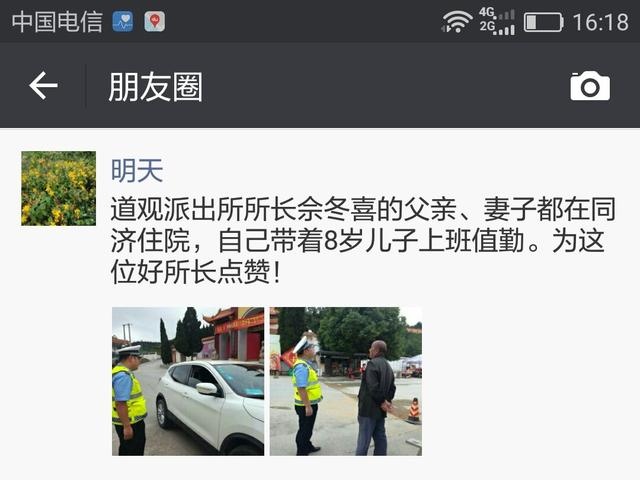Tap the 朋友圈 title in header
The height and width of the screenshot is (480, 640).
[x=156, y=87]
